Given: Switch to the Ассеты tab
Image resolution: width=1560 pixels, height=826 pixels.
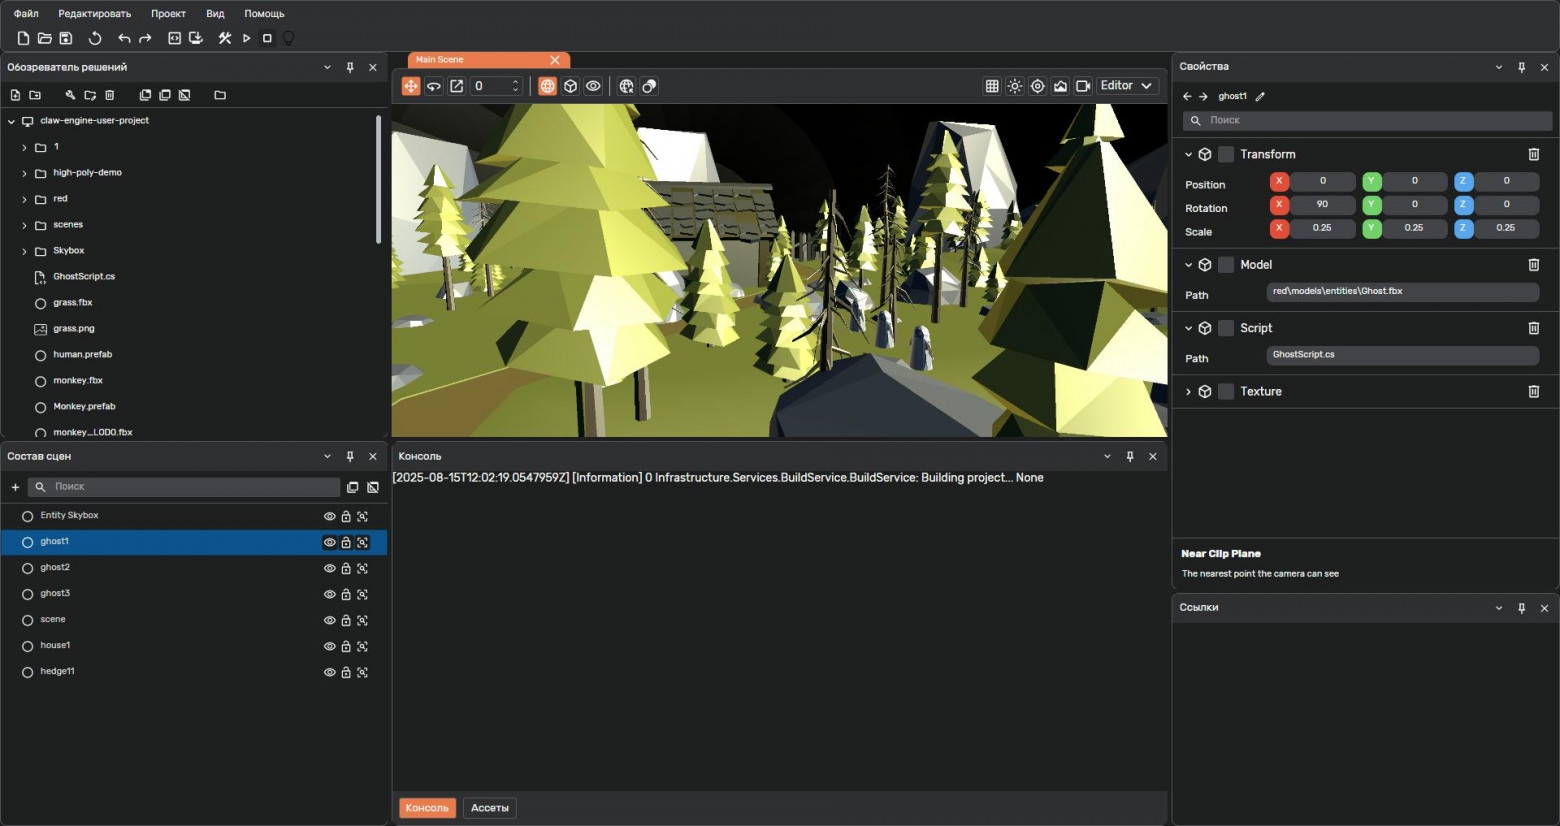Looking at the screenshot, I should [489, 808].
